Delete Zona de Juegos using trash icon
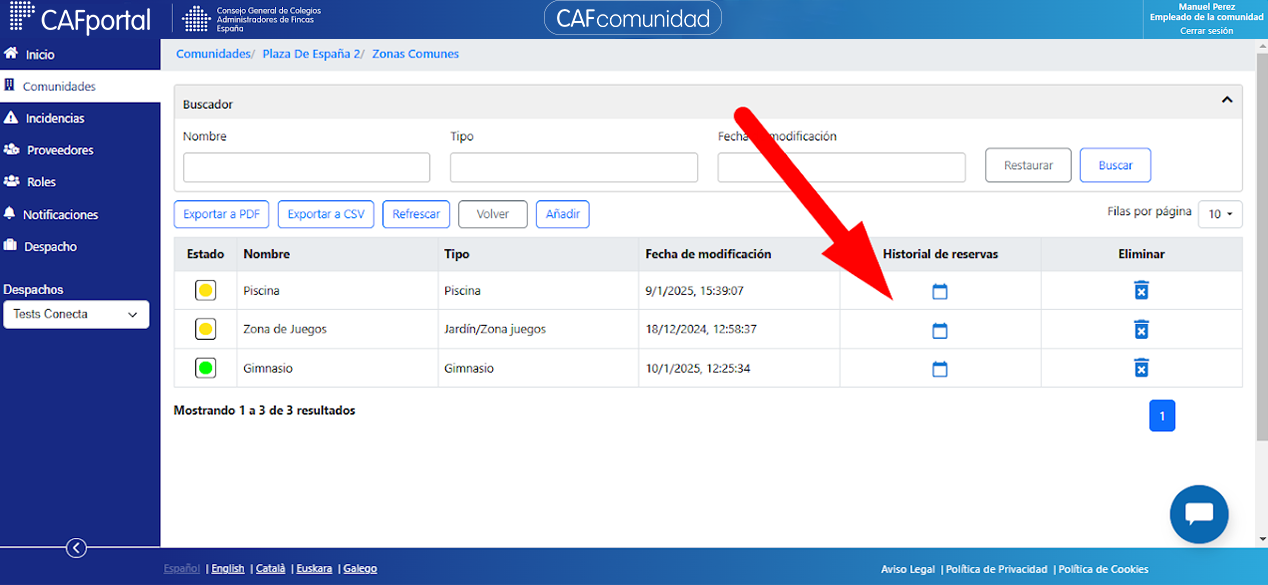Viewport: 1268px width, 585px height. [x=1141, y=329]
